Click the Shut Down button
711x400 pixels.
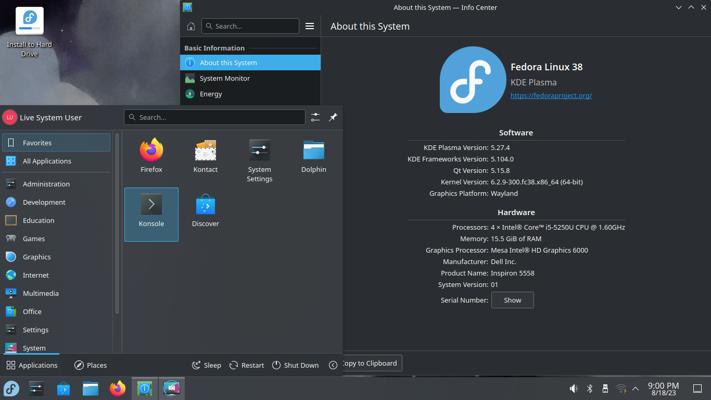295,365
